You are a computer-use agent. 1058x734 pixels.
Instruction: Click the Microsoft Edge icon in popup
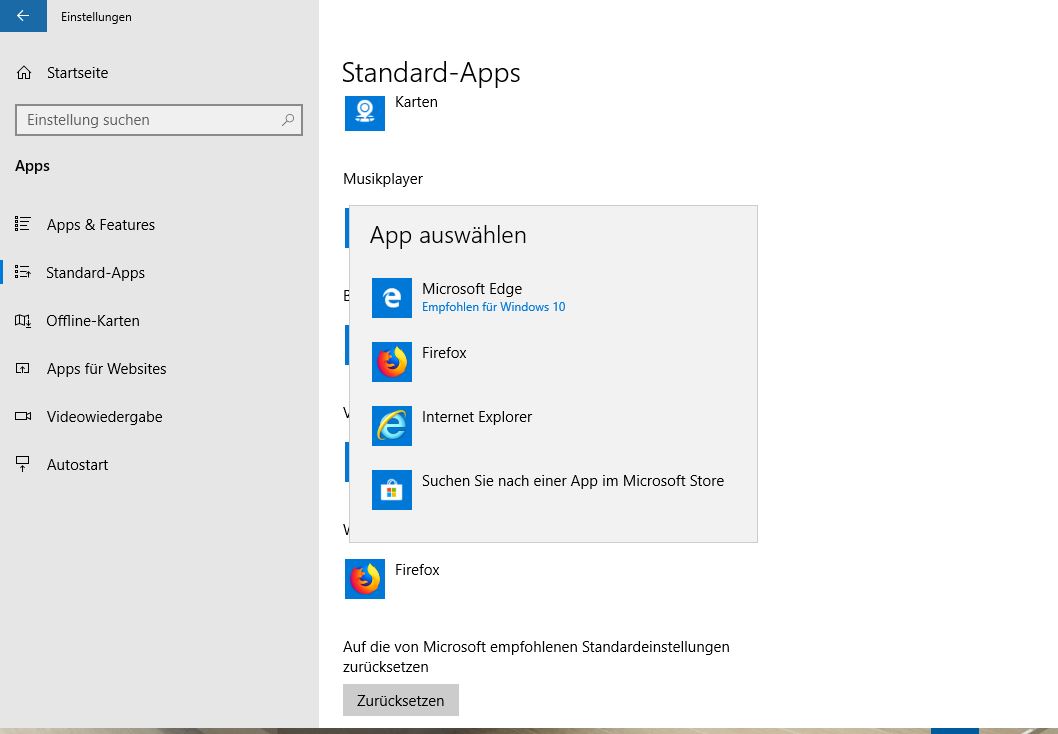[x=391, y=298]
